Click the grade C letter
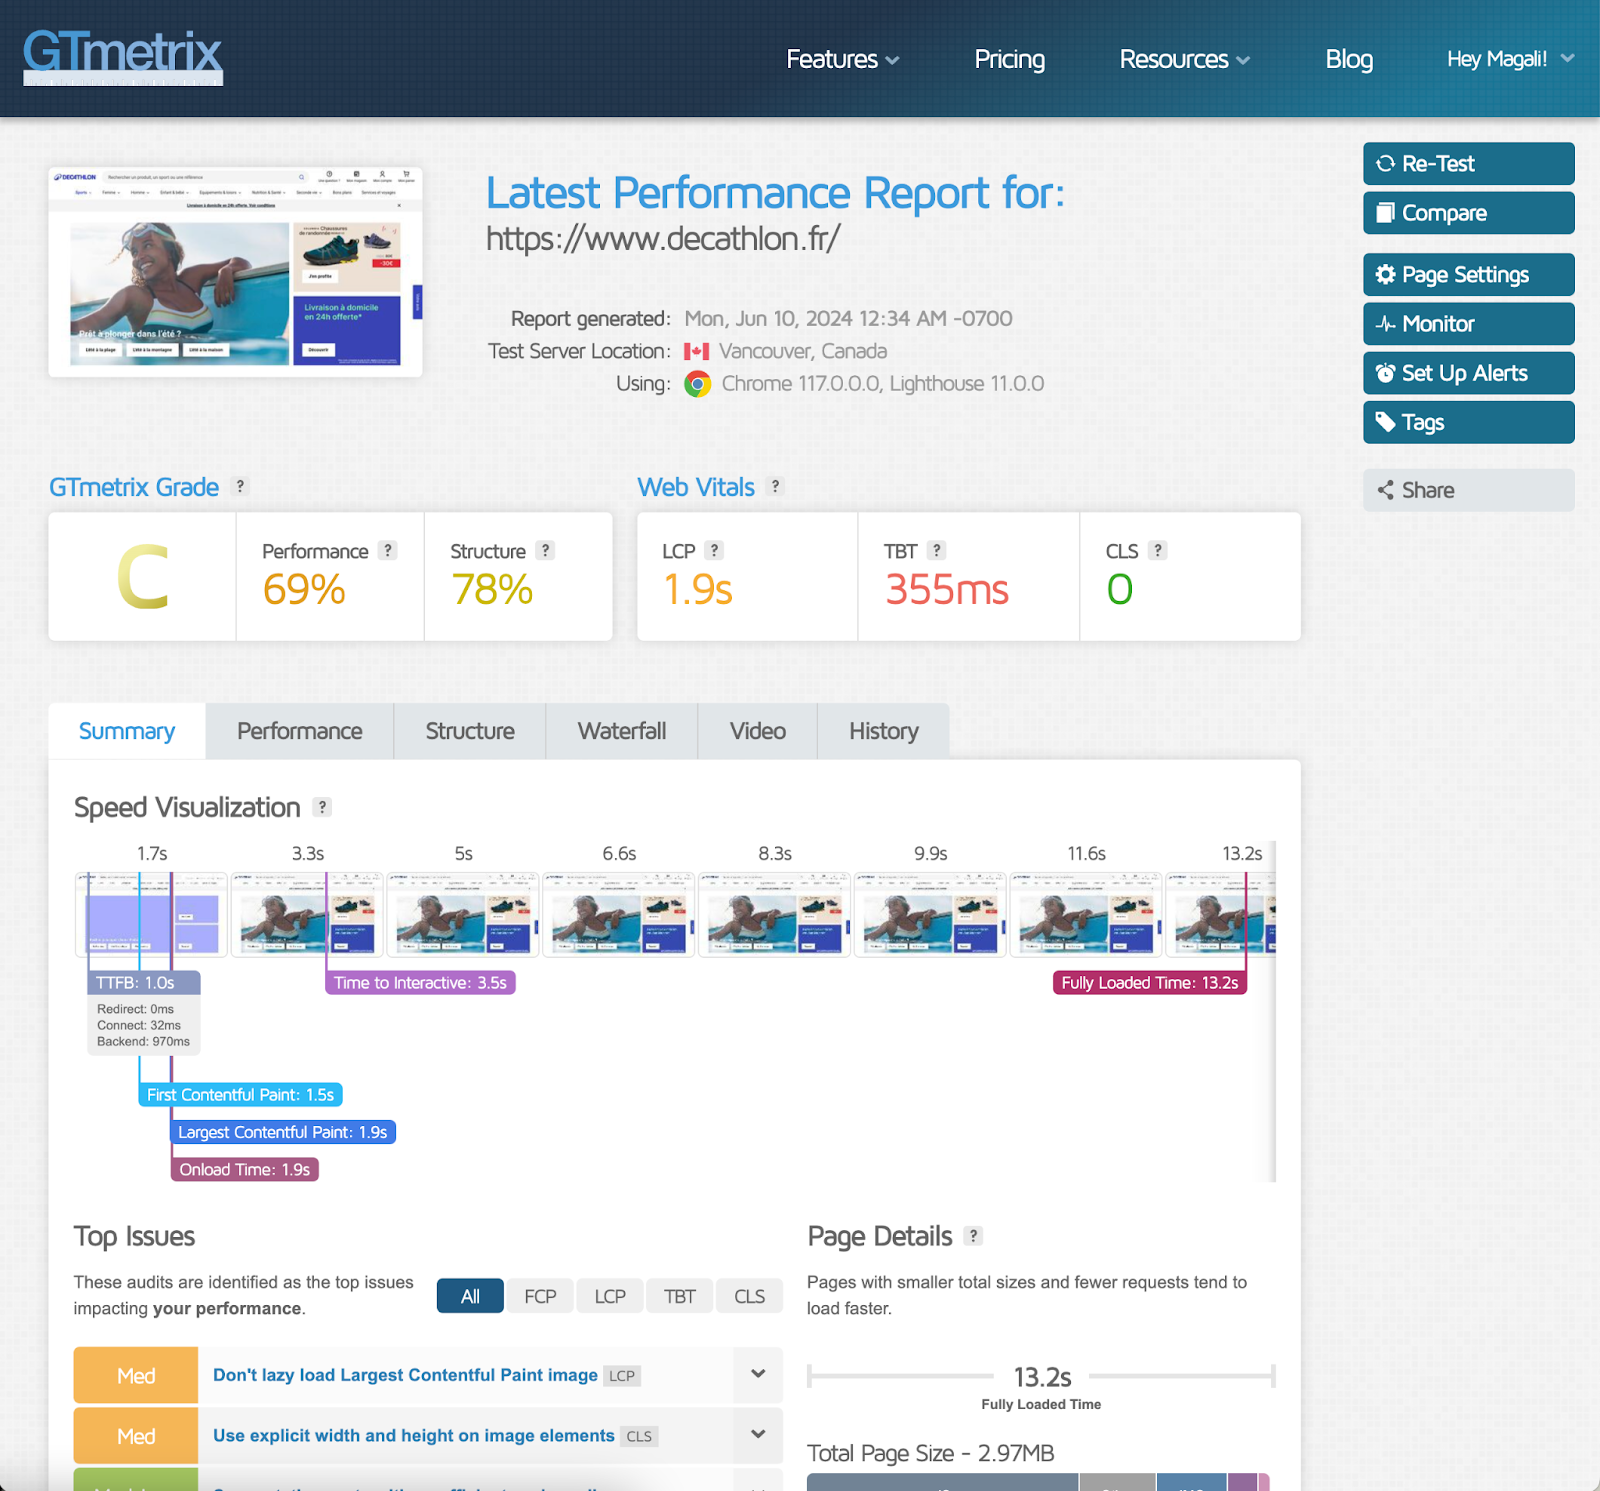This screenshot has width=1600, height=1491. pyautogui.click(x=142, y=577)
